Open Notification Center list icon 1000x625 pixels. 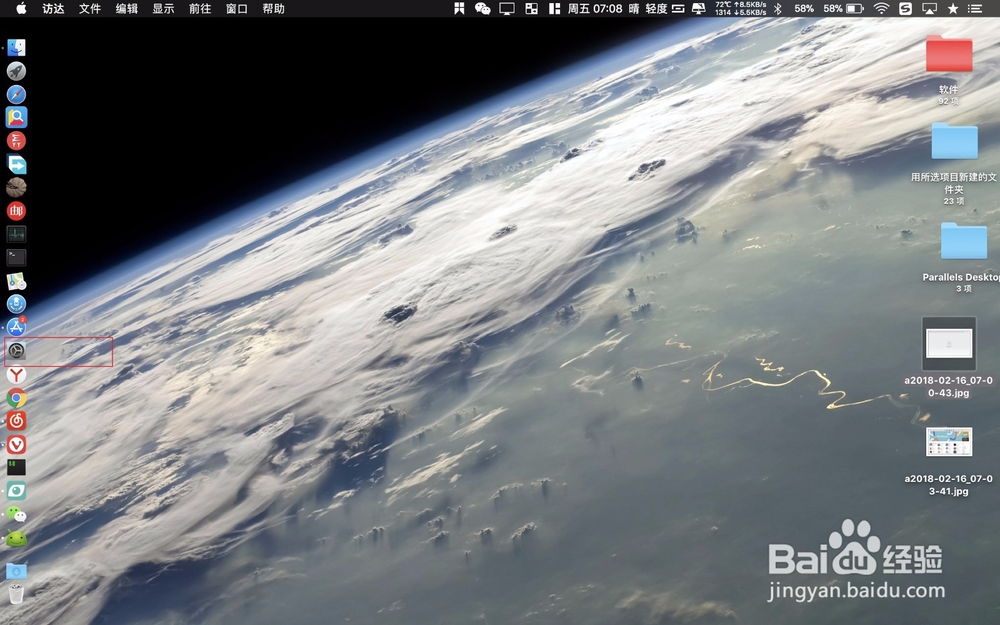tap(974, 8)
